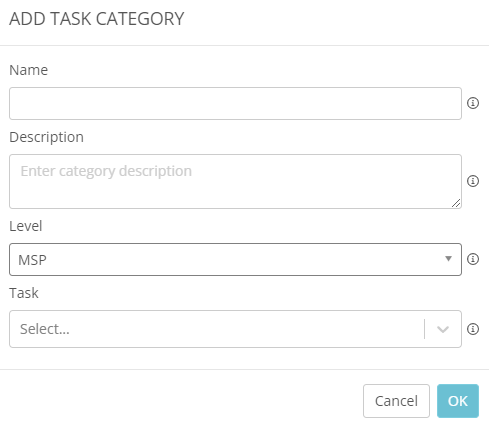Click the Task field label
Image resolution: width=489 pixels, height=421 pixels.
click(24, 293)
